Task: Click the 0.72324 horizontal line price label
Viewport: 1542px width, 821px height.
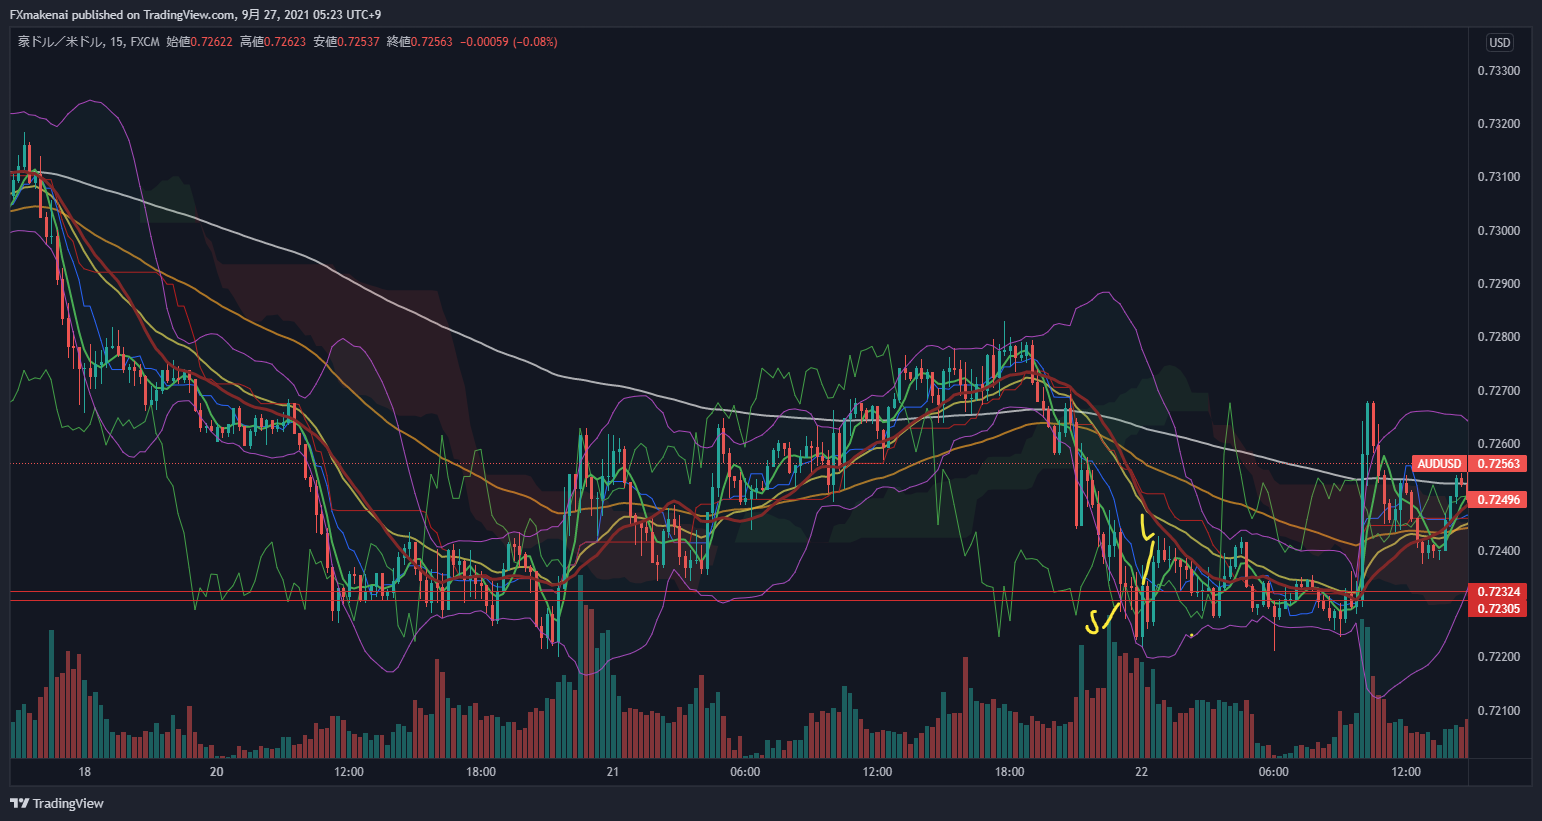Action: [x=1498, y=592]
